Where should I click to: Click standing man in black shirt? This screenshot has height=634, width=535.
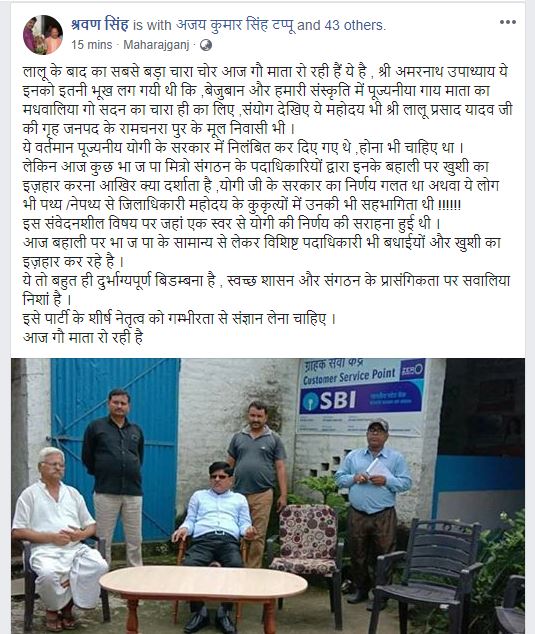[x=114, y=475]
